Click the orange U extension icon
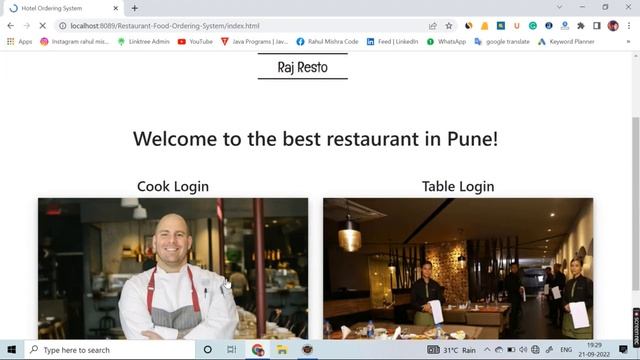The image size is (640, 360). click(x=517, y=26)
